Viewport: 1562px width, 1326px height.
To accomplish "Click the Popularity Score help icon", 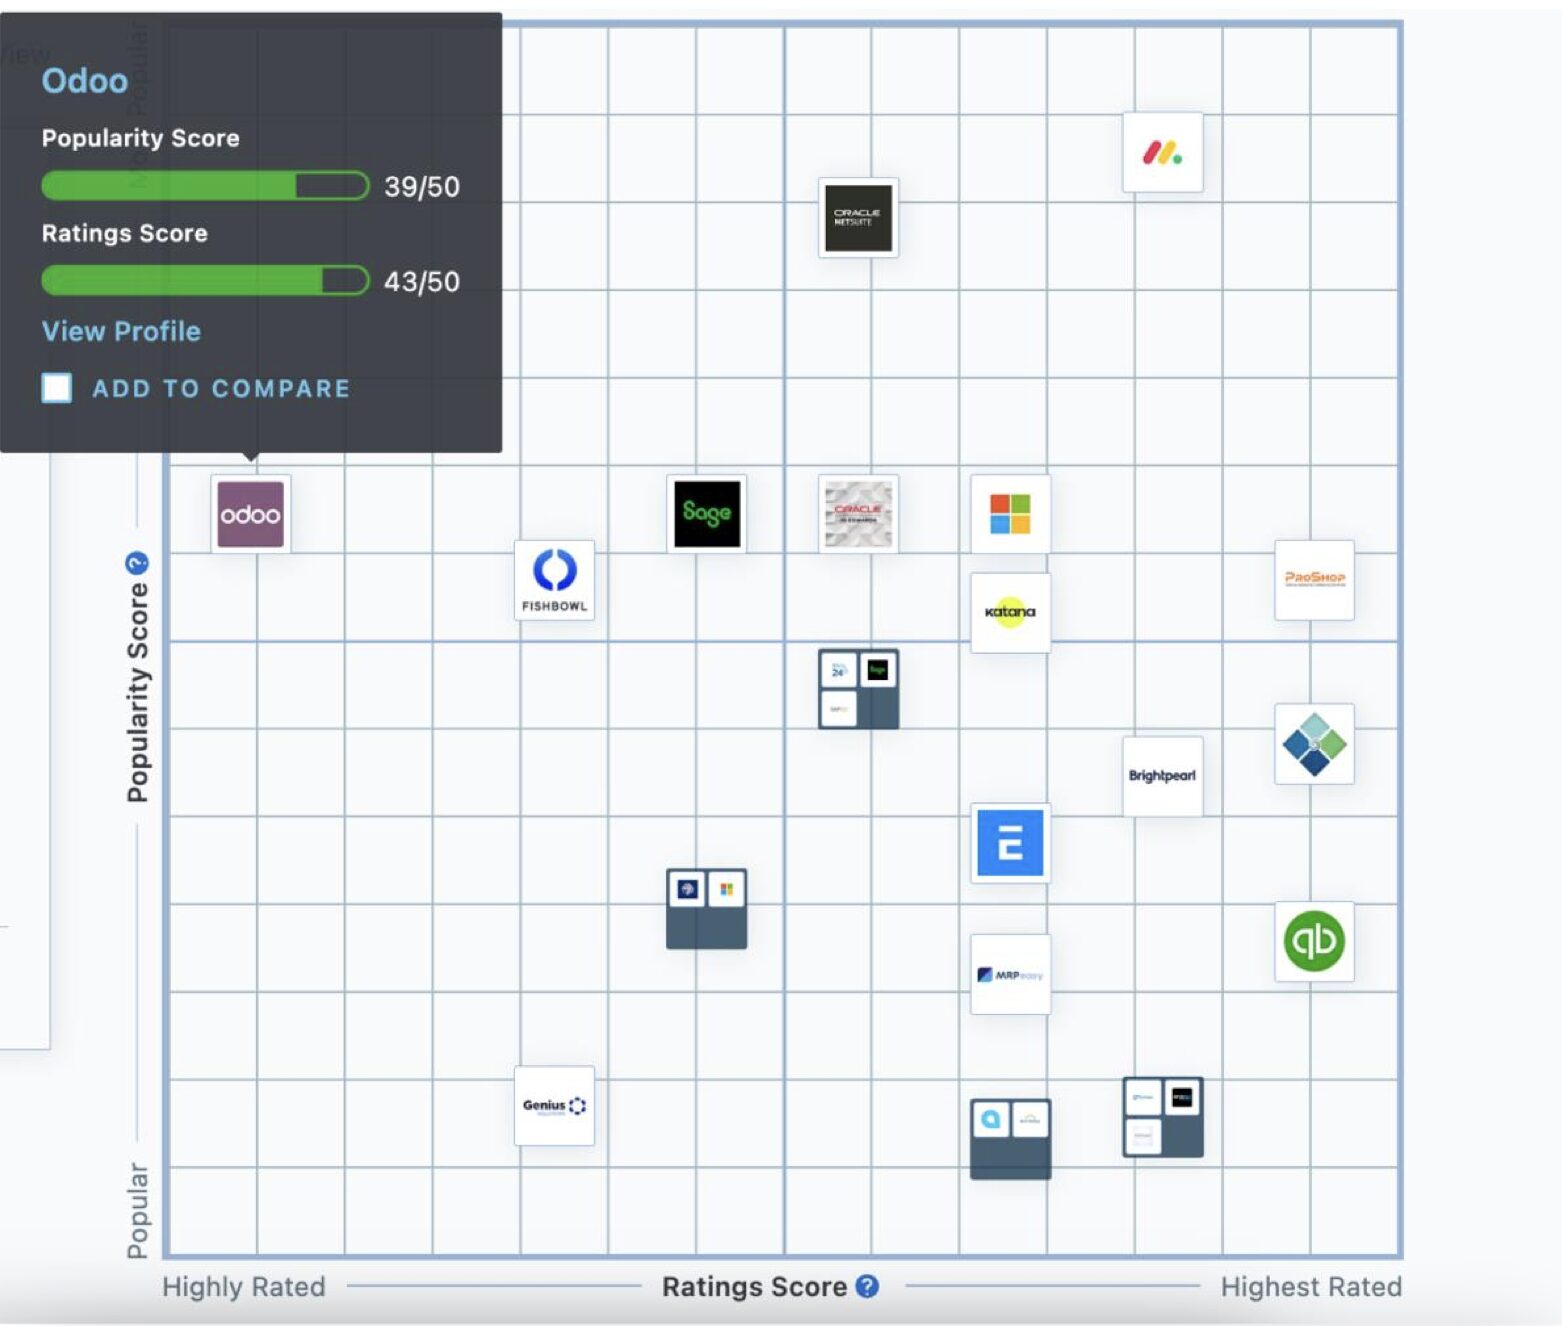I will pos(137,563).
